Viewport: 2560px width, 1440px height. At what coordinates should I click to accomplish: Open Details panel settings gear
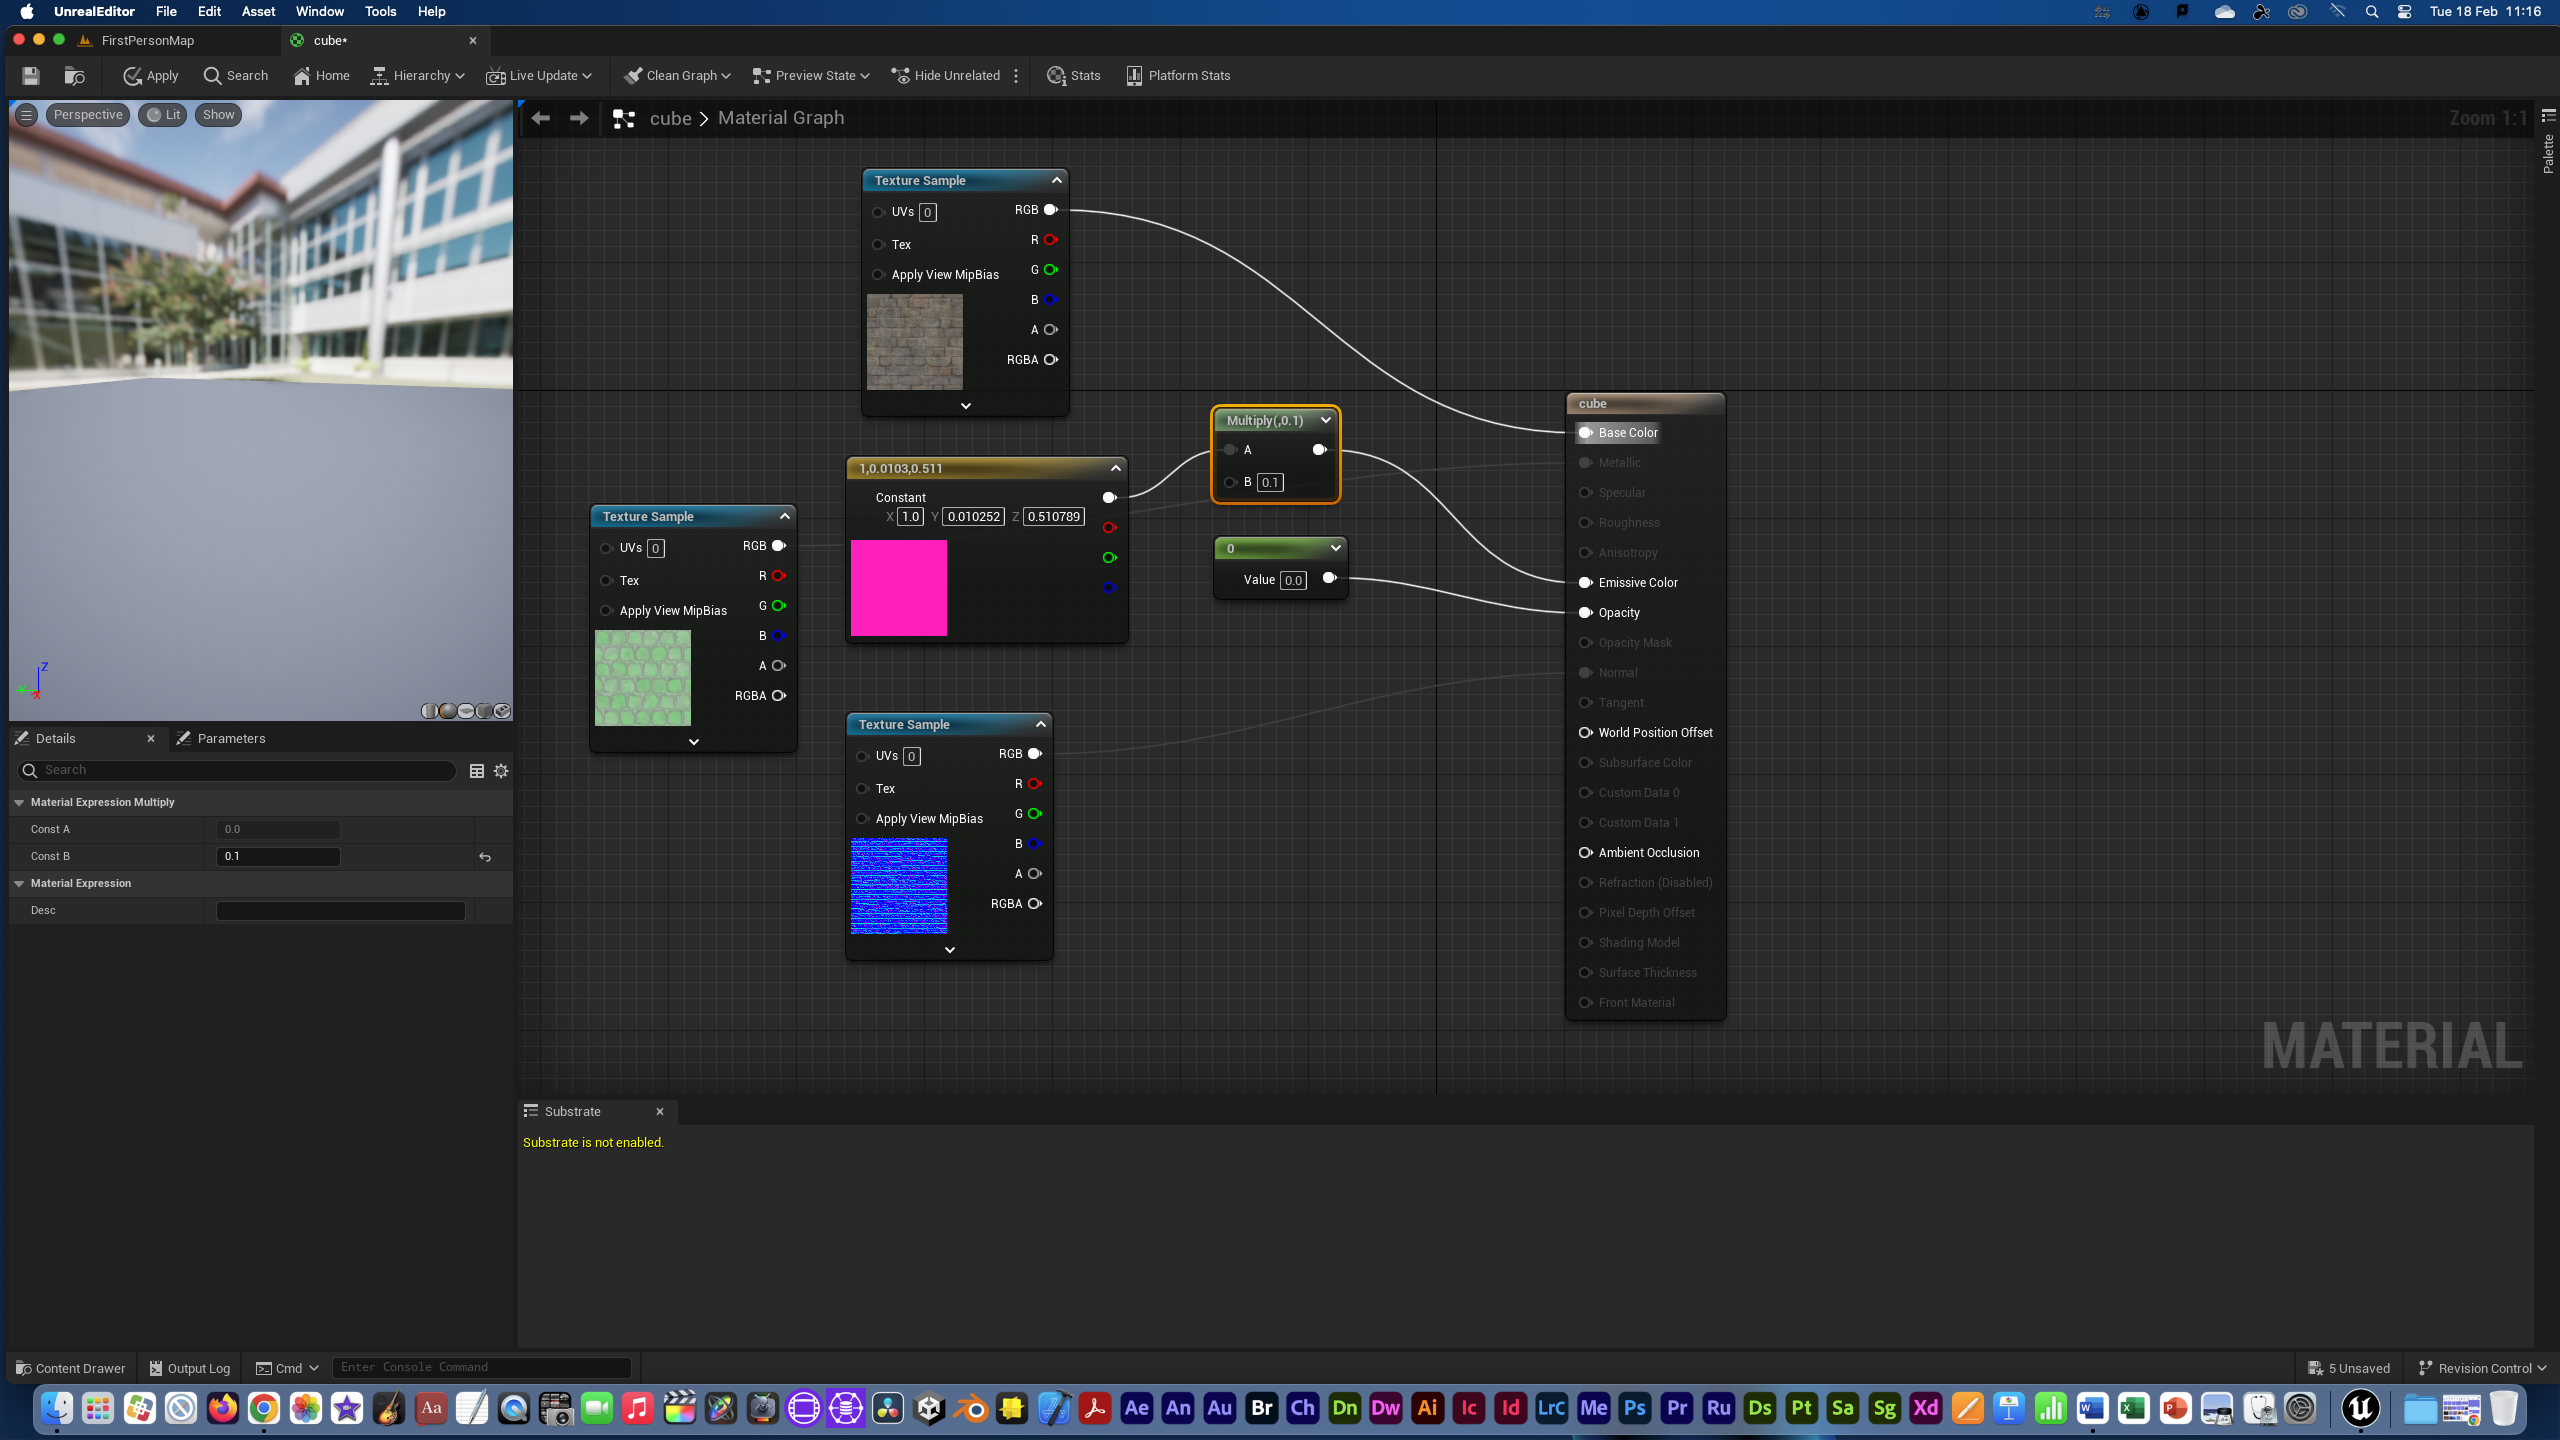pyautogui.click(x=502, y=770)
